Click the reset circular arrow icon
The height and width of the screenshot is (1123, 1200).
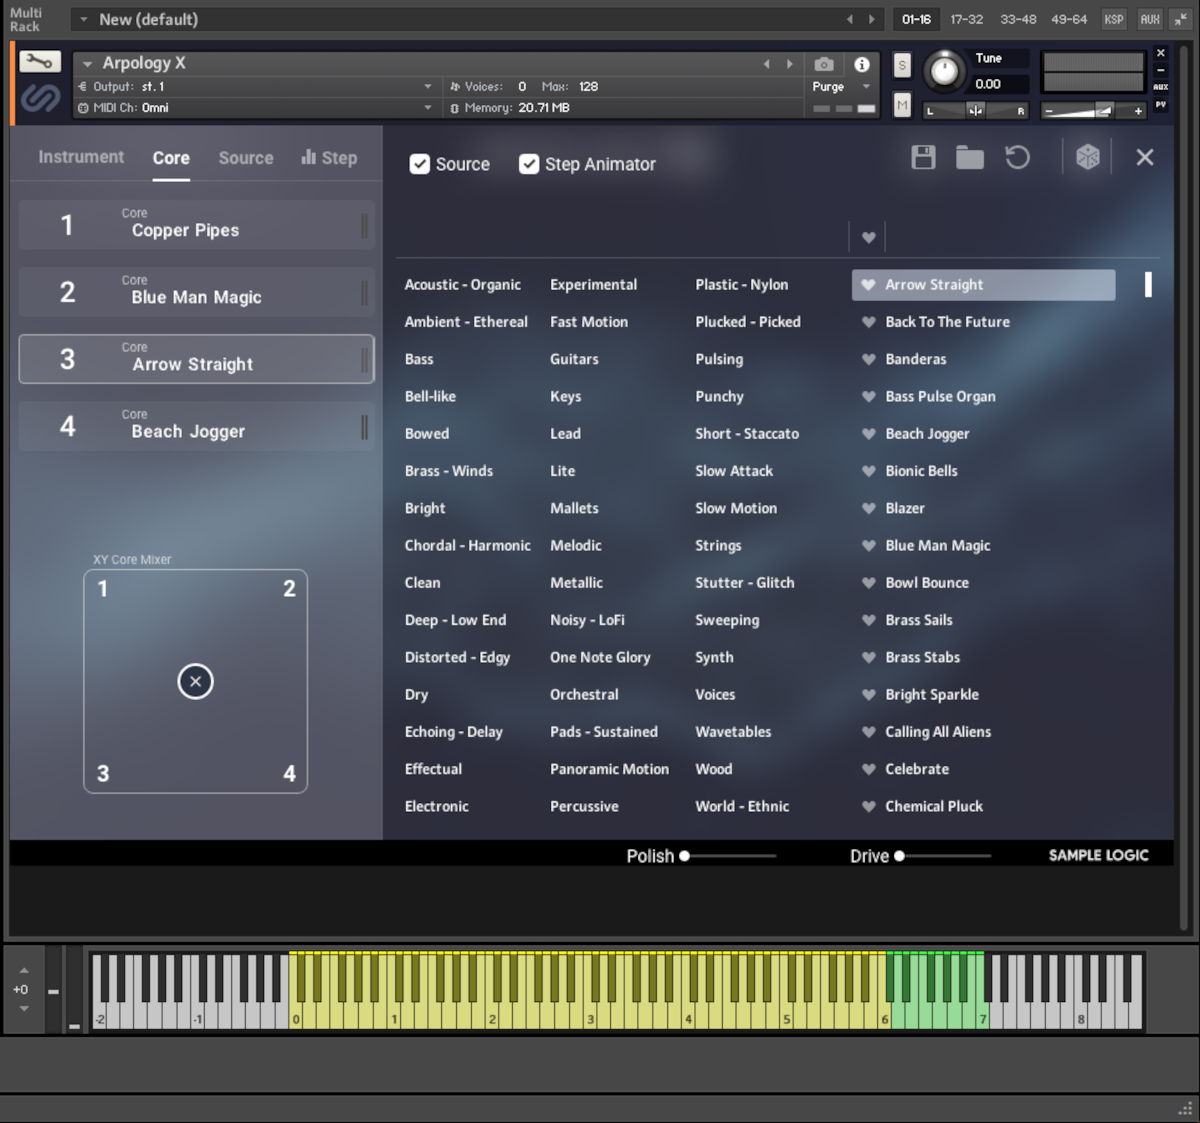[1017, 157]
